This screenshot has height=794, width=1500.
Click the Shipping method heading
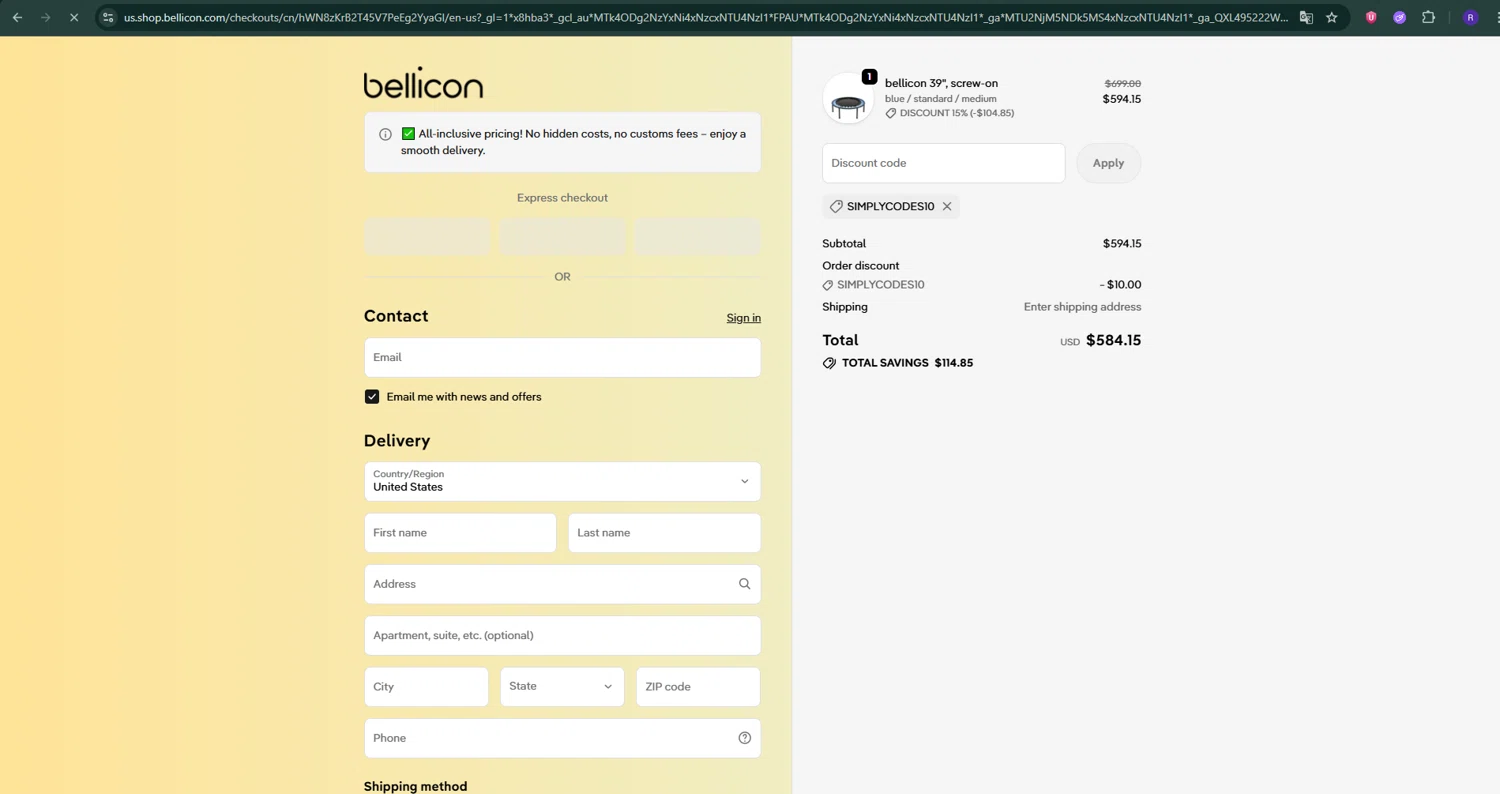tap(415, 787)
